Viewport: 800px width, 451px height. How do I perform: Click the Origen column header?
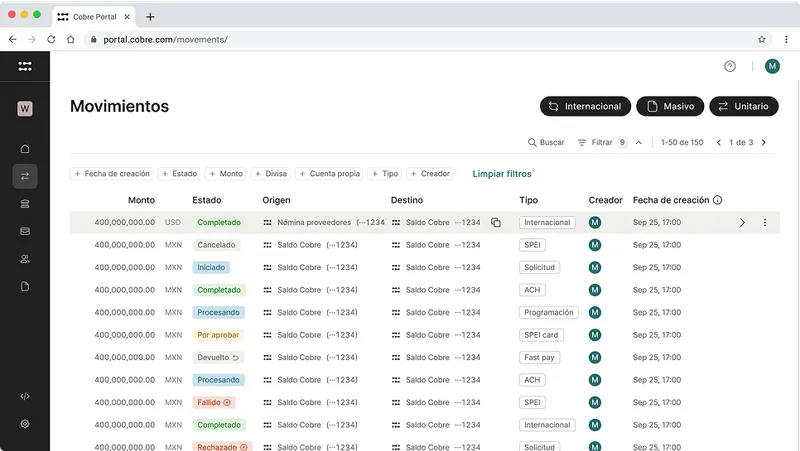276,200
